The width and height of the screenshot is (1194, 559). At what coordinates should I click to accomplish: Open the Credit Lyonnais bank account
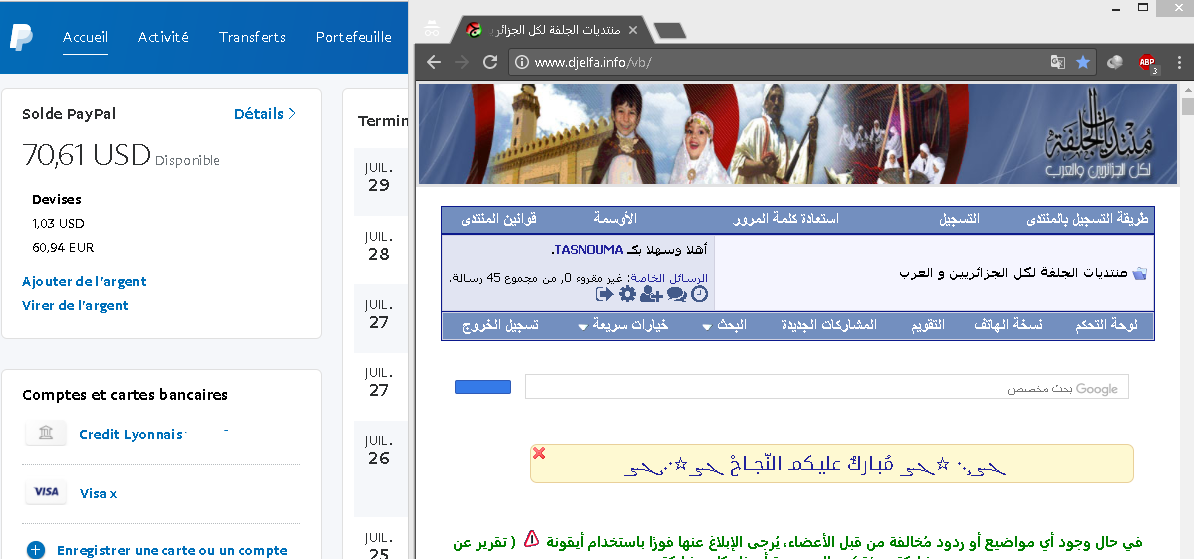pos(131,434)
